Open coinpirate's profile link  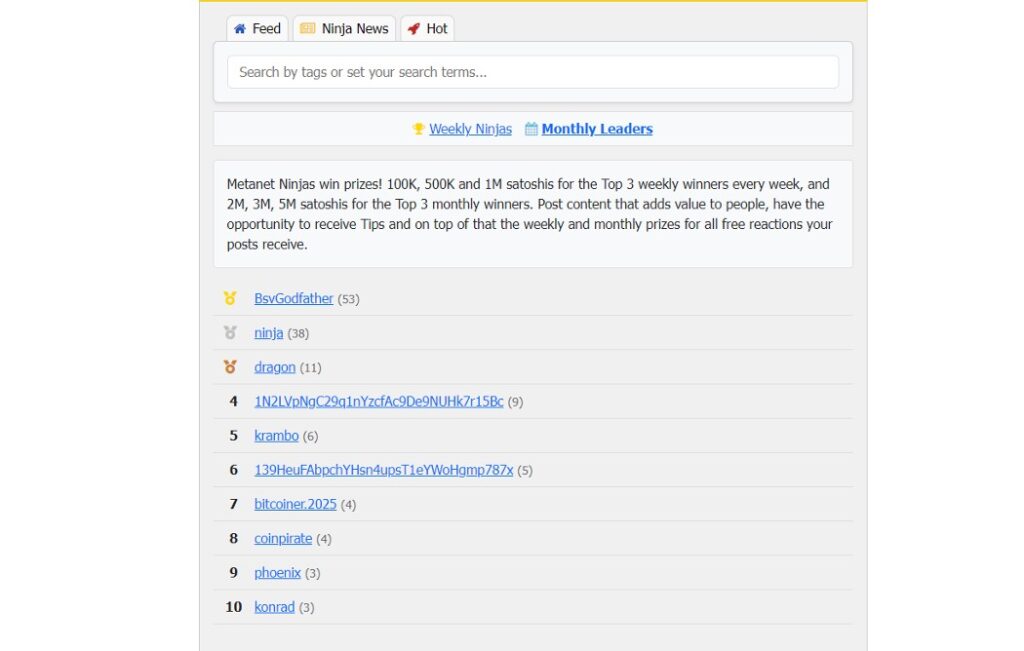click(x=283, y=538)
